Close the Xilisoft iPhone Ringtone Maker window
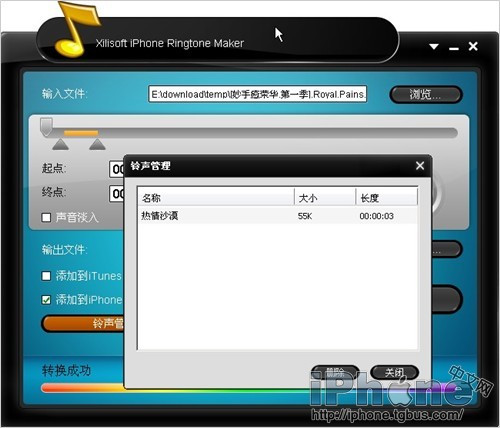500x428 pixels. point(473,46)
